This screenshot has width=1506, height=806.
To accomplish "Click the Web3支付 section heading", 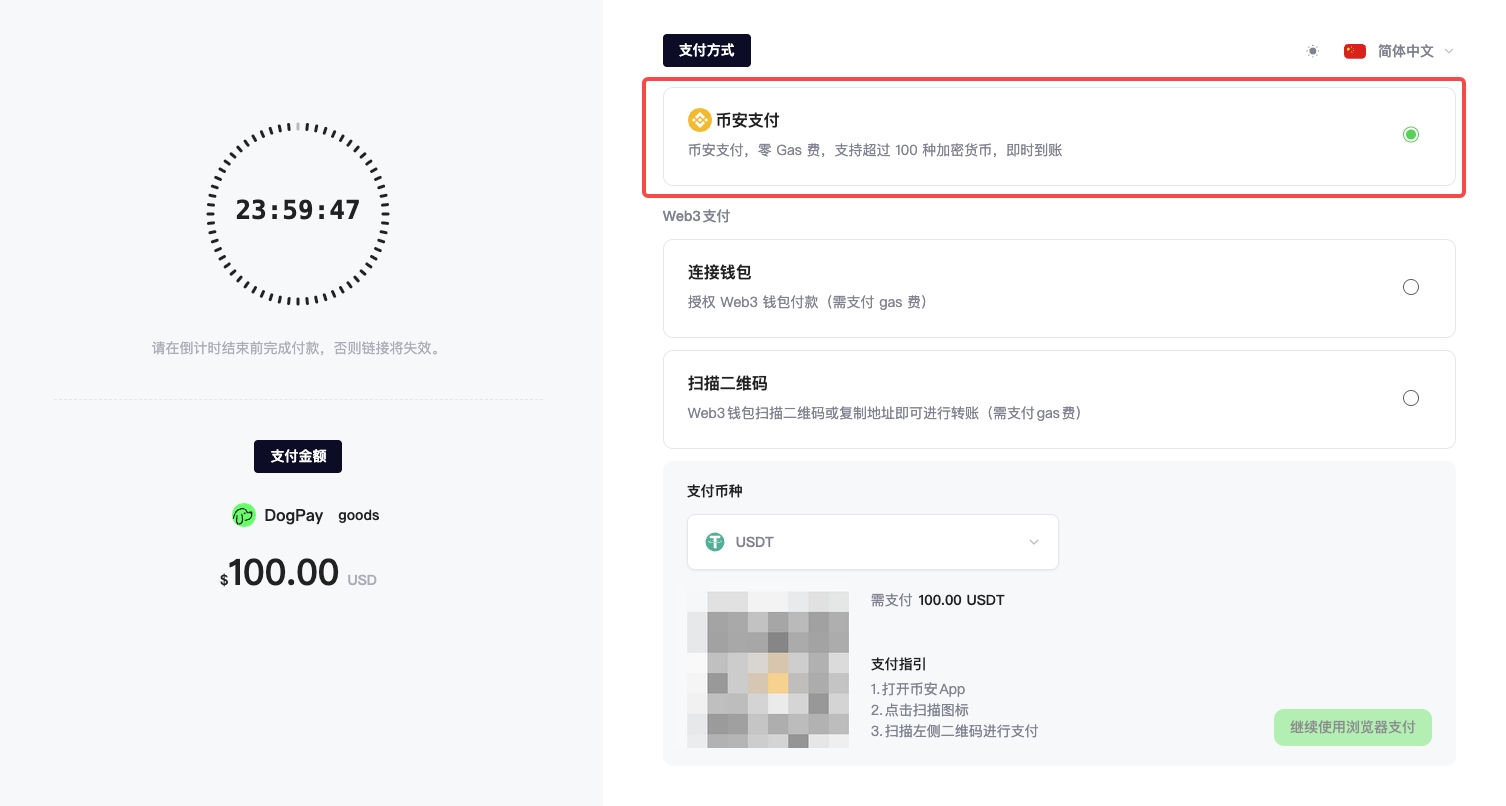I will pos(696,215).
